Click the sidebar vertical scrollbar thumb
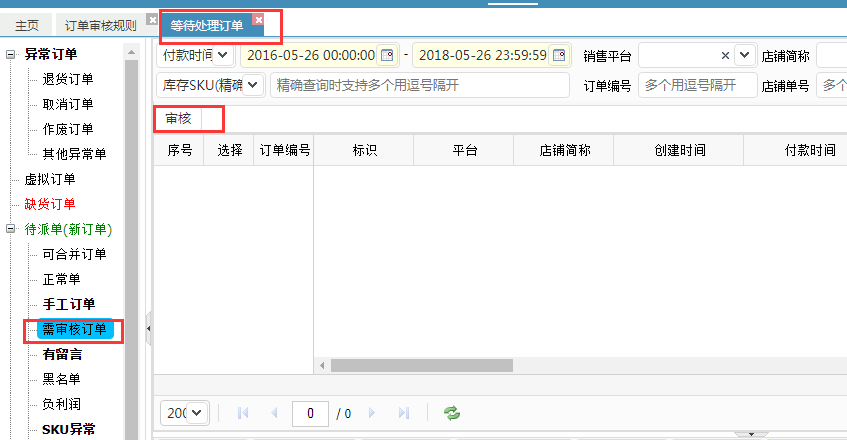The image size is (847, 440). coord(131,248)
